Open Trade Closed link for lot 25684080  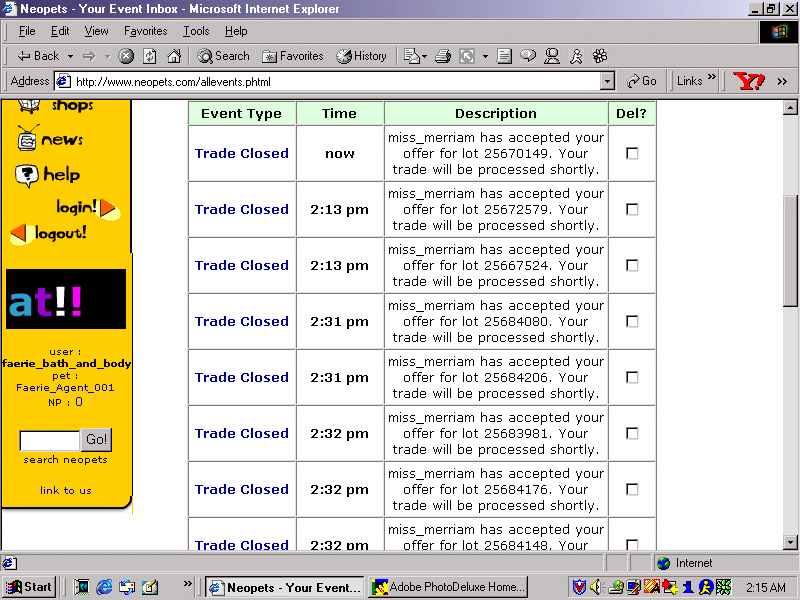click(242, 321)
